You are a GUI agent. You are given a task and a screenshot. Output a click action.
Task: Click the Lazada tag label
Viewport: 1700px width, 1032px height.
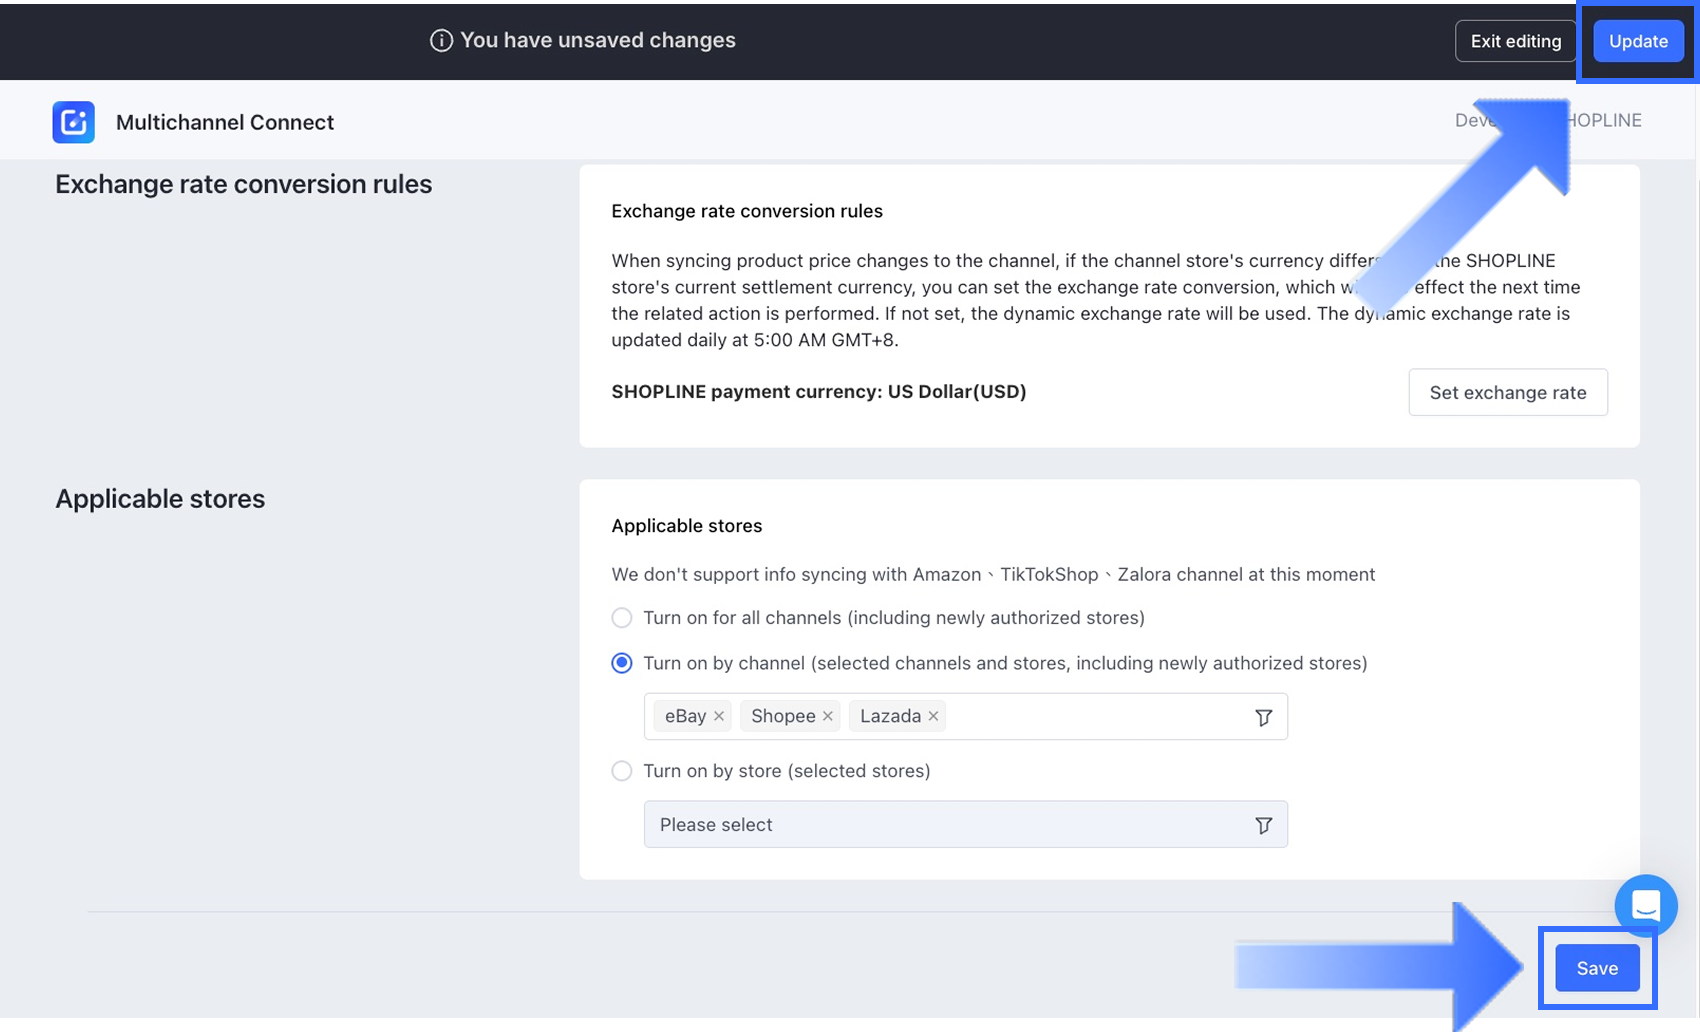890,716
